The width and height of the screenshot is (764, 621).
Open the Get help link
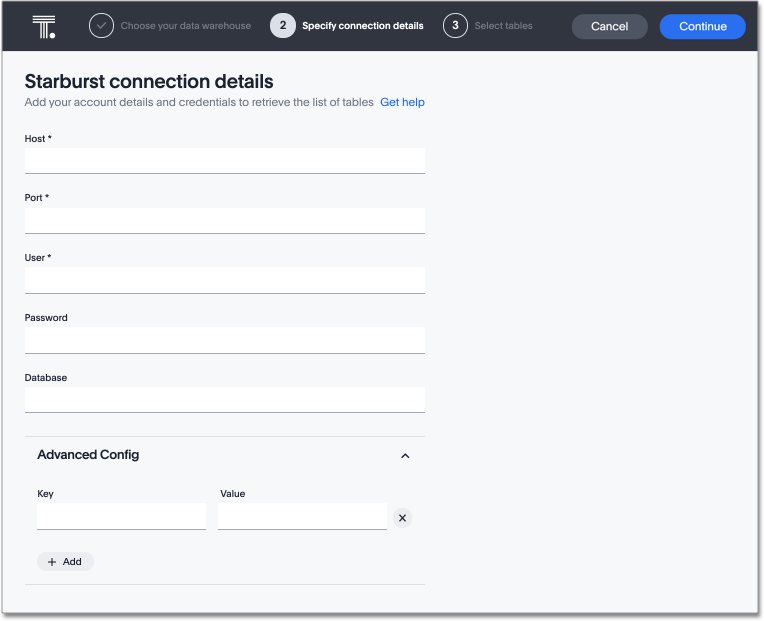[x=402, y=102]
